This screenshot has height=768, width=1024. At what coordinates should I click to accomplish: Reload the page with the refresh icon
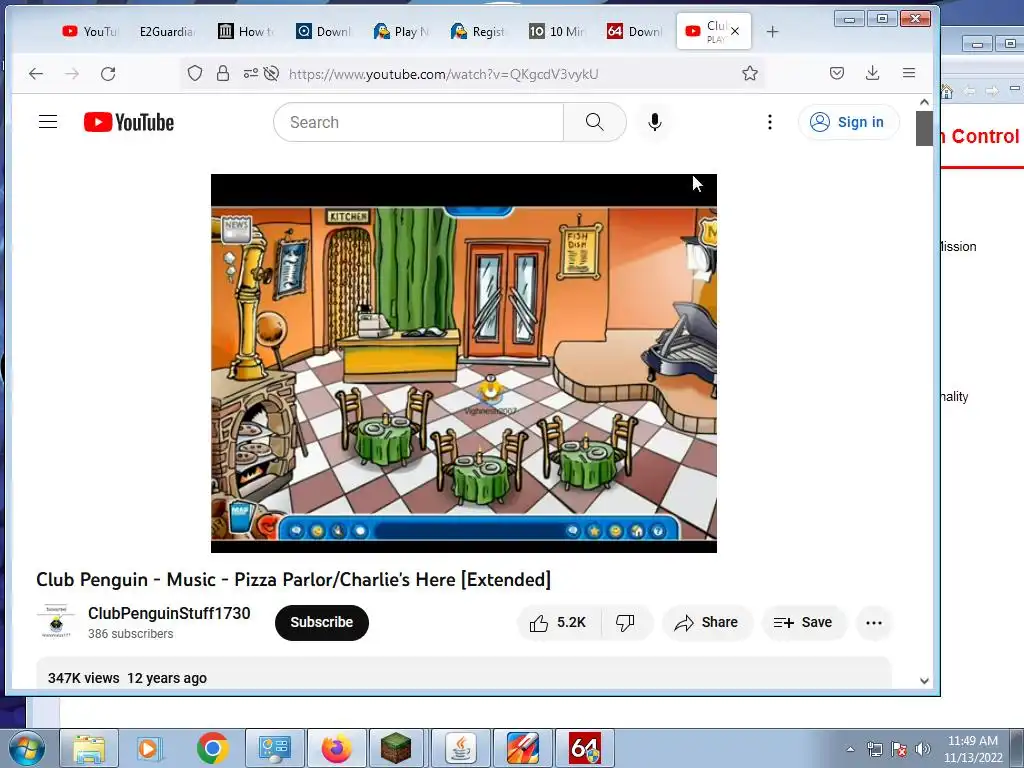[108, 74]
